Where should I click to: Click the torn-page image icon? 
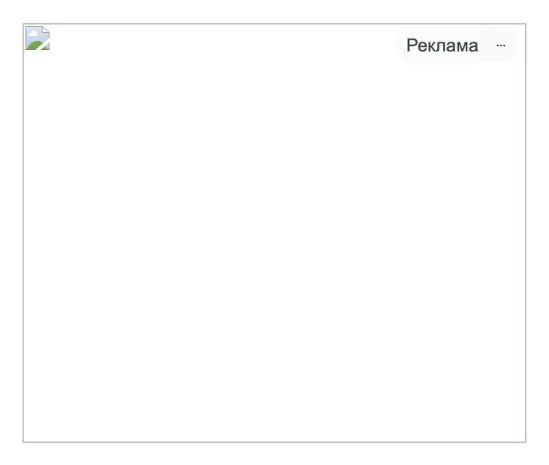[37, 38]
